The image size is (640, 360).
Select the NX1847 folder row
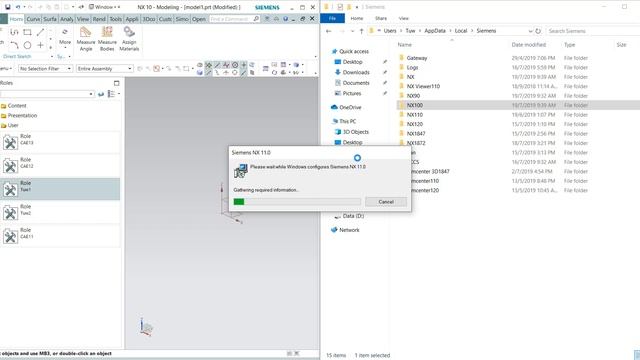(518, 133)
